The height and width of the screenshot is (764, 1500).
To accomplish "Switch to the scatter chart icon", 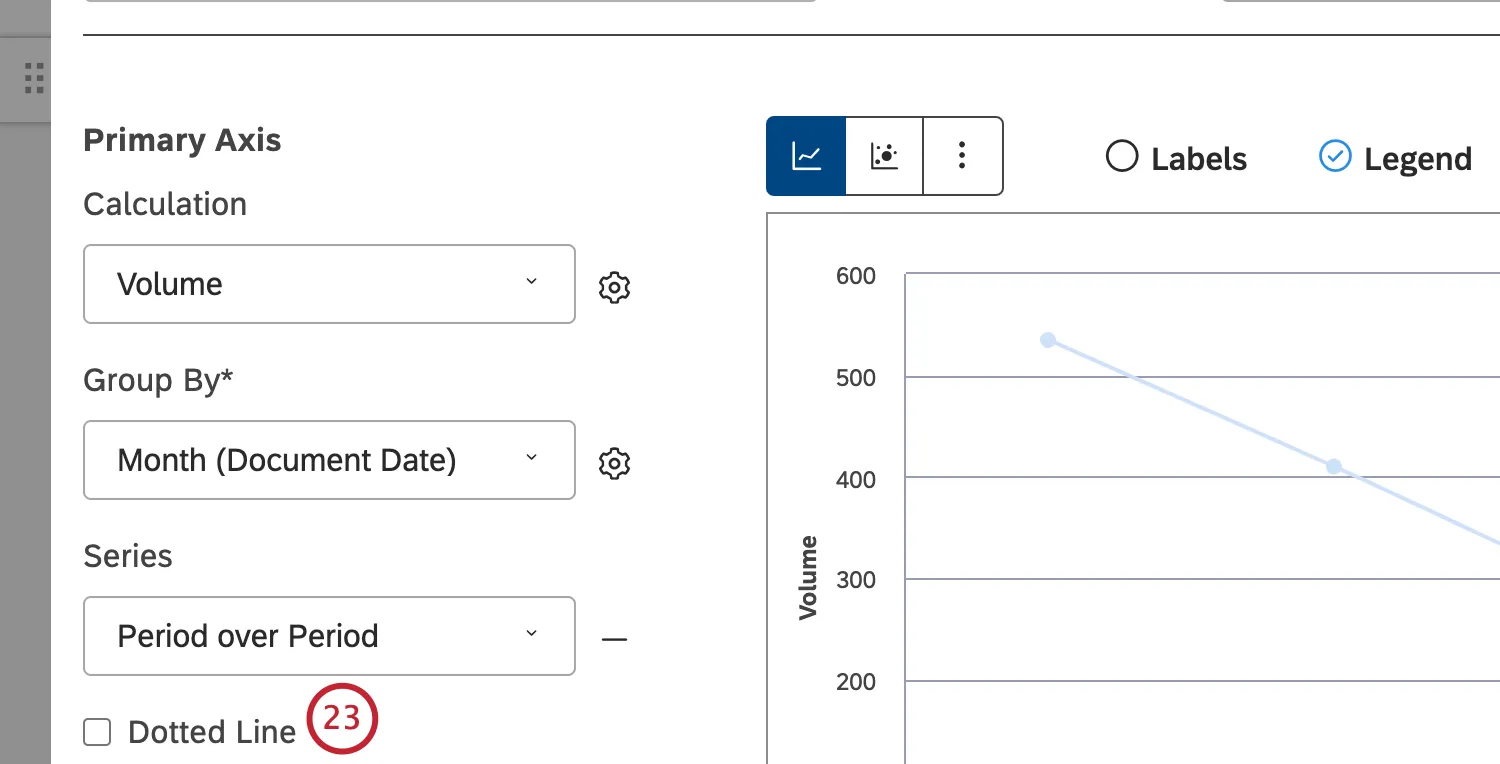I will pyautogui.click(x=884, y=156).
